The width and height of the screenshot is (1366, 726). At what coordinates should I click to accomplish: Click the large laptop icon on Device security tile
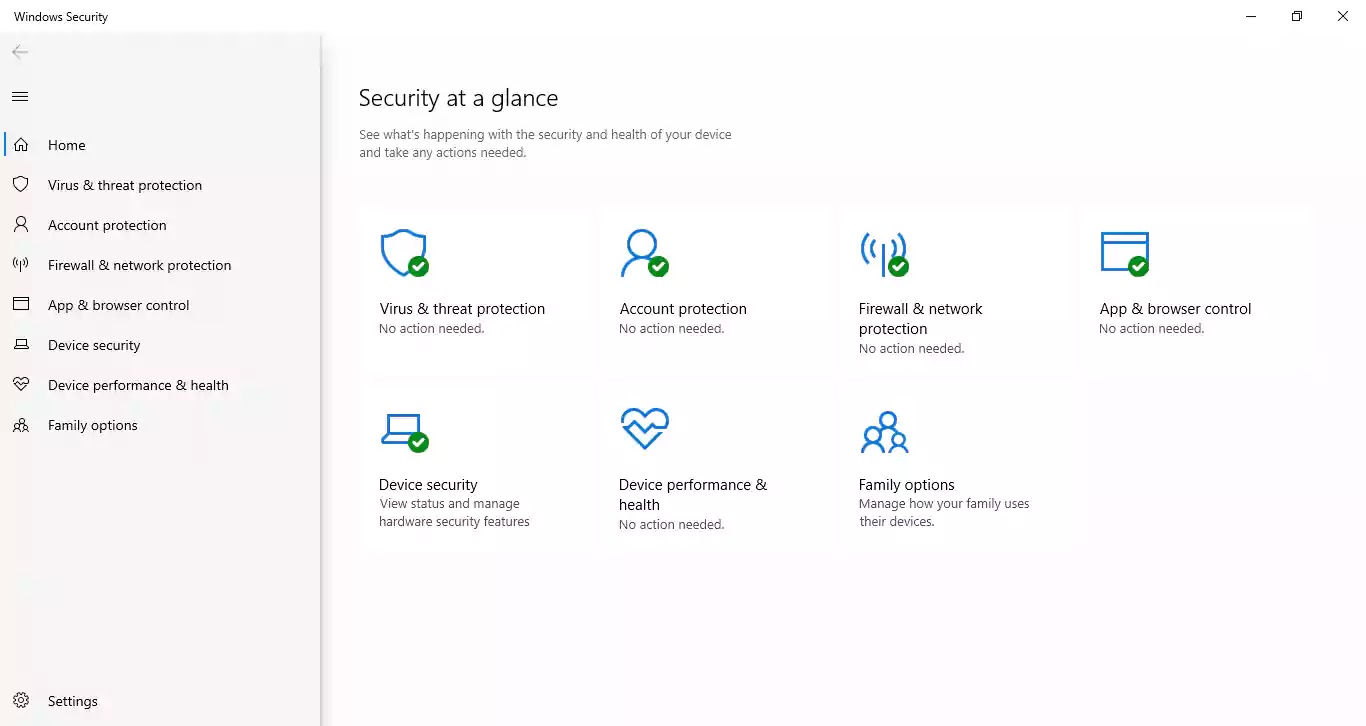click(404, 432)
